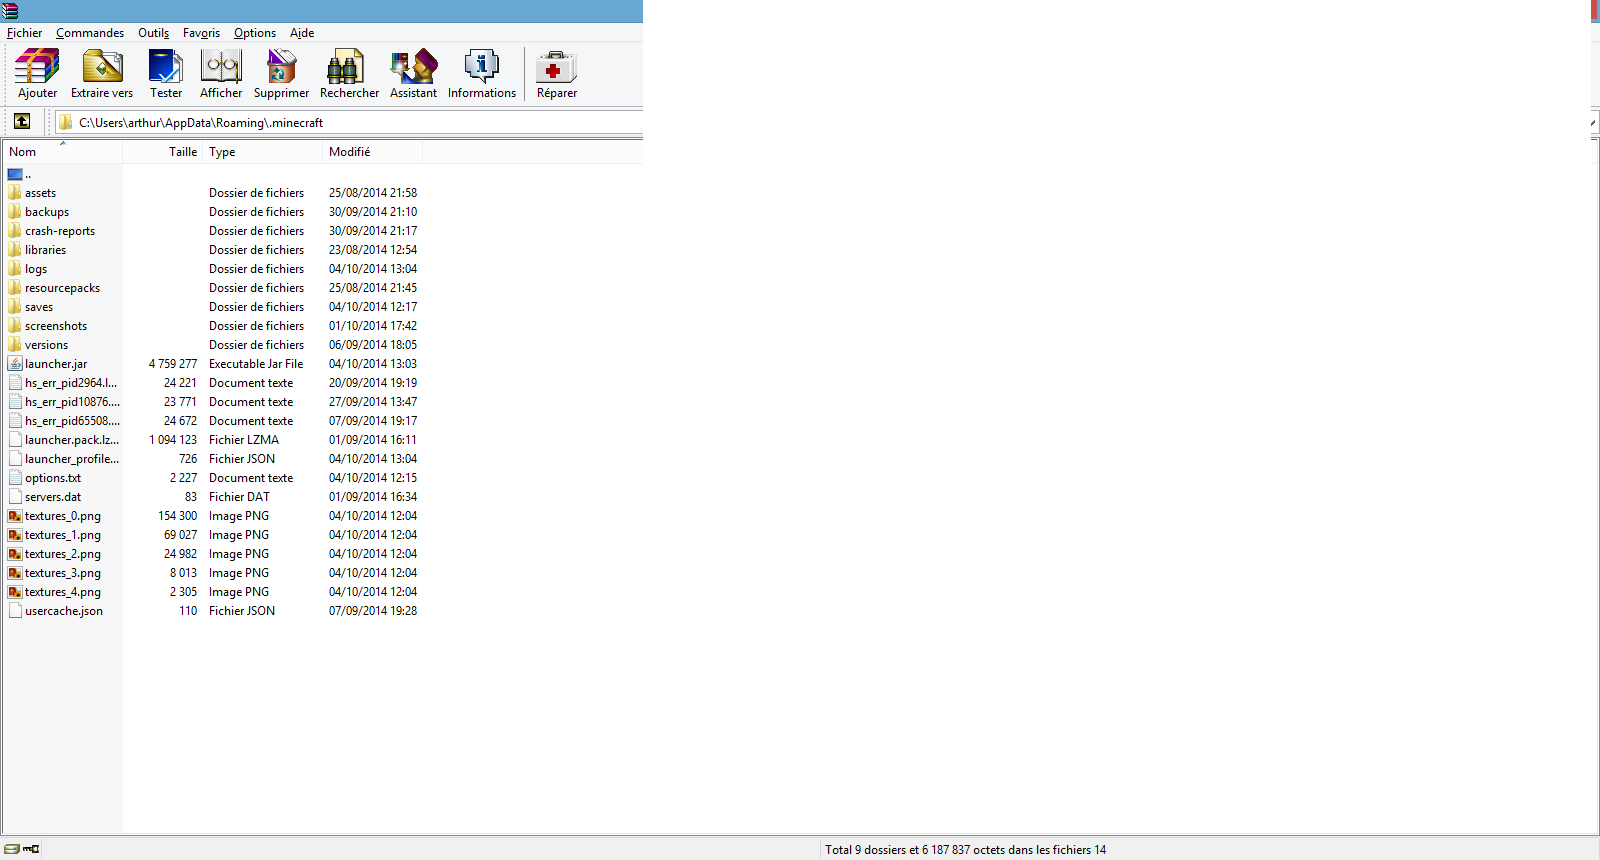Screen dimensions: 1600x860
Task: Open the Options menu
Action: point(255,33)
